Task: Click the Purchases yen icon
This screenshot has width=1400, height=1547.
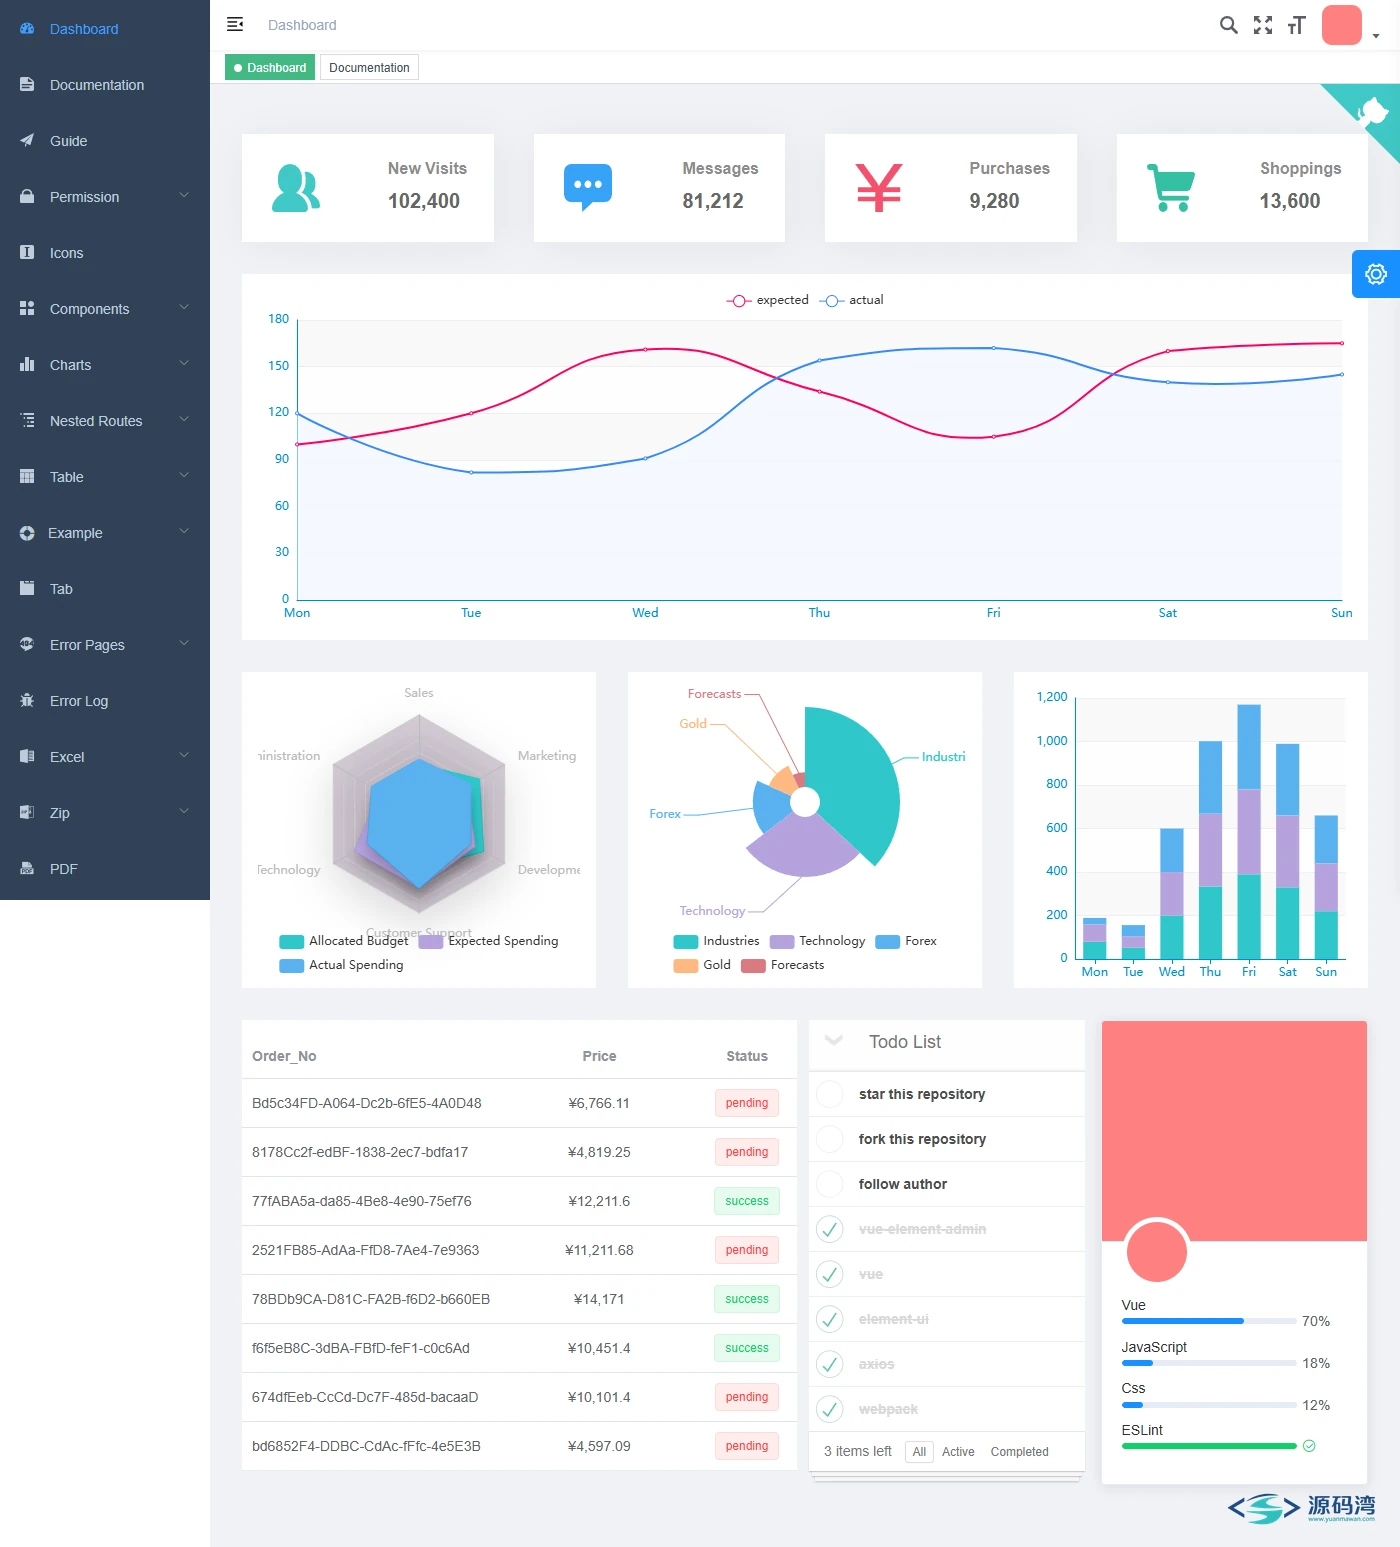Action: 879,188
